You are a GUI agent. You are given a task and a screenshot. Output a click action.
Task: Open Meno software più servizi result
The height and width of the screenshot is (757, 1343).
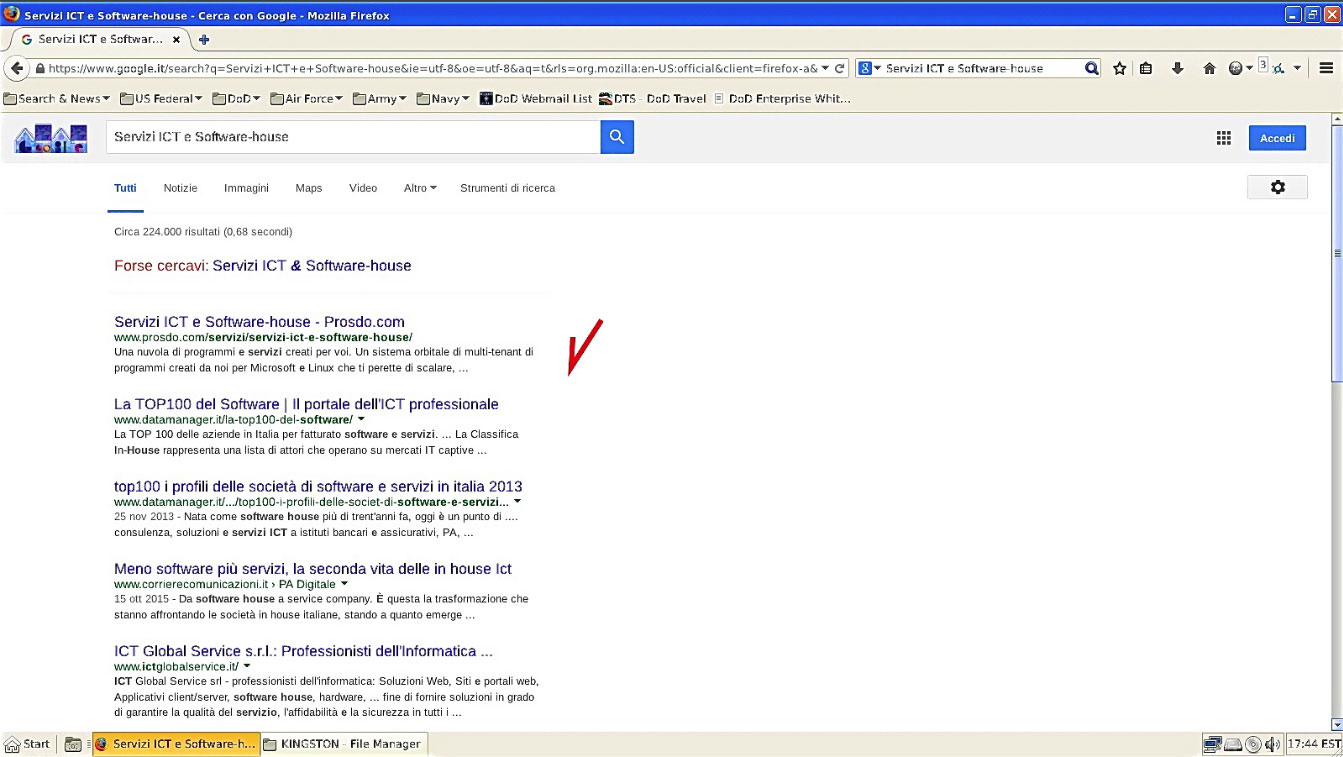(x=313, y=569)
